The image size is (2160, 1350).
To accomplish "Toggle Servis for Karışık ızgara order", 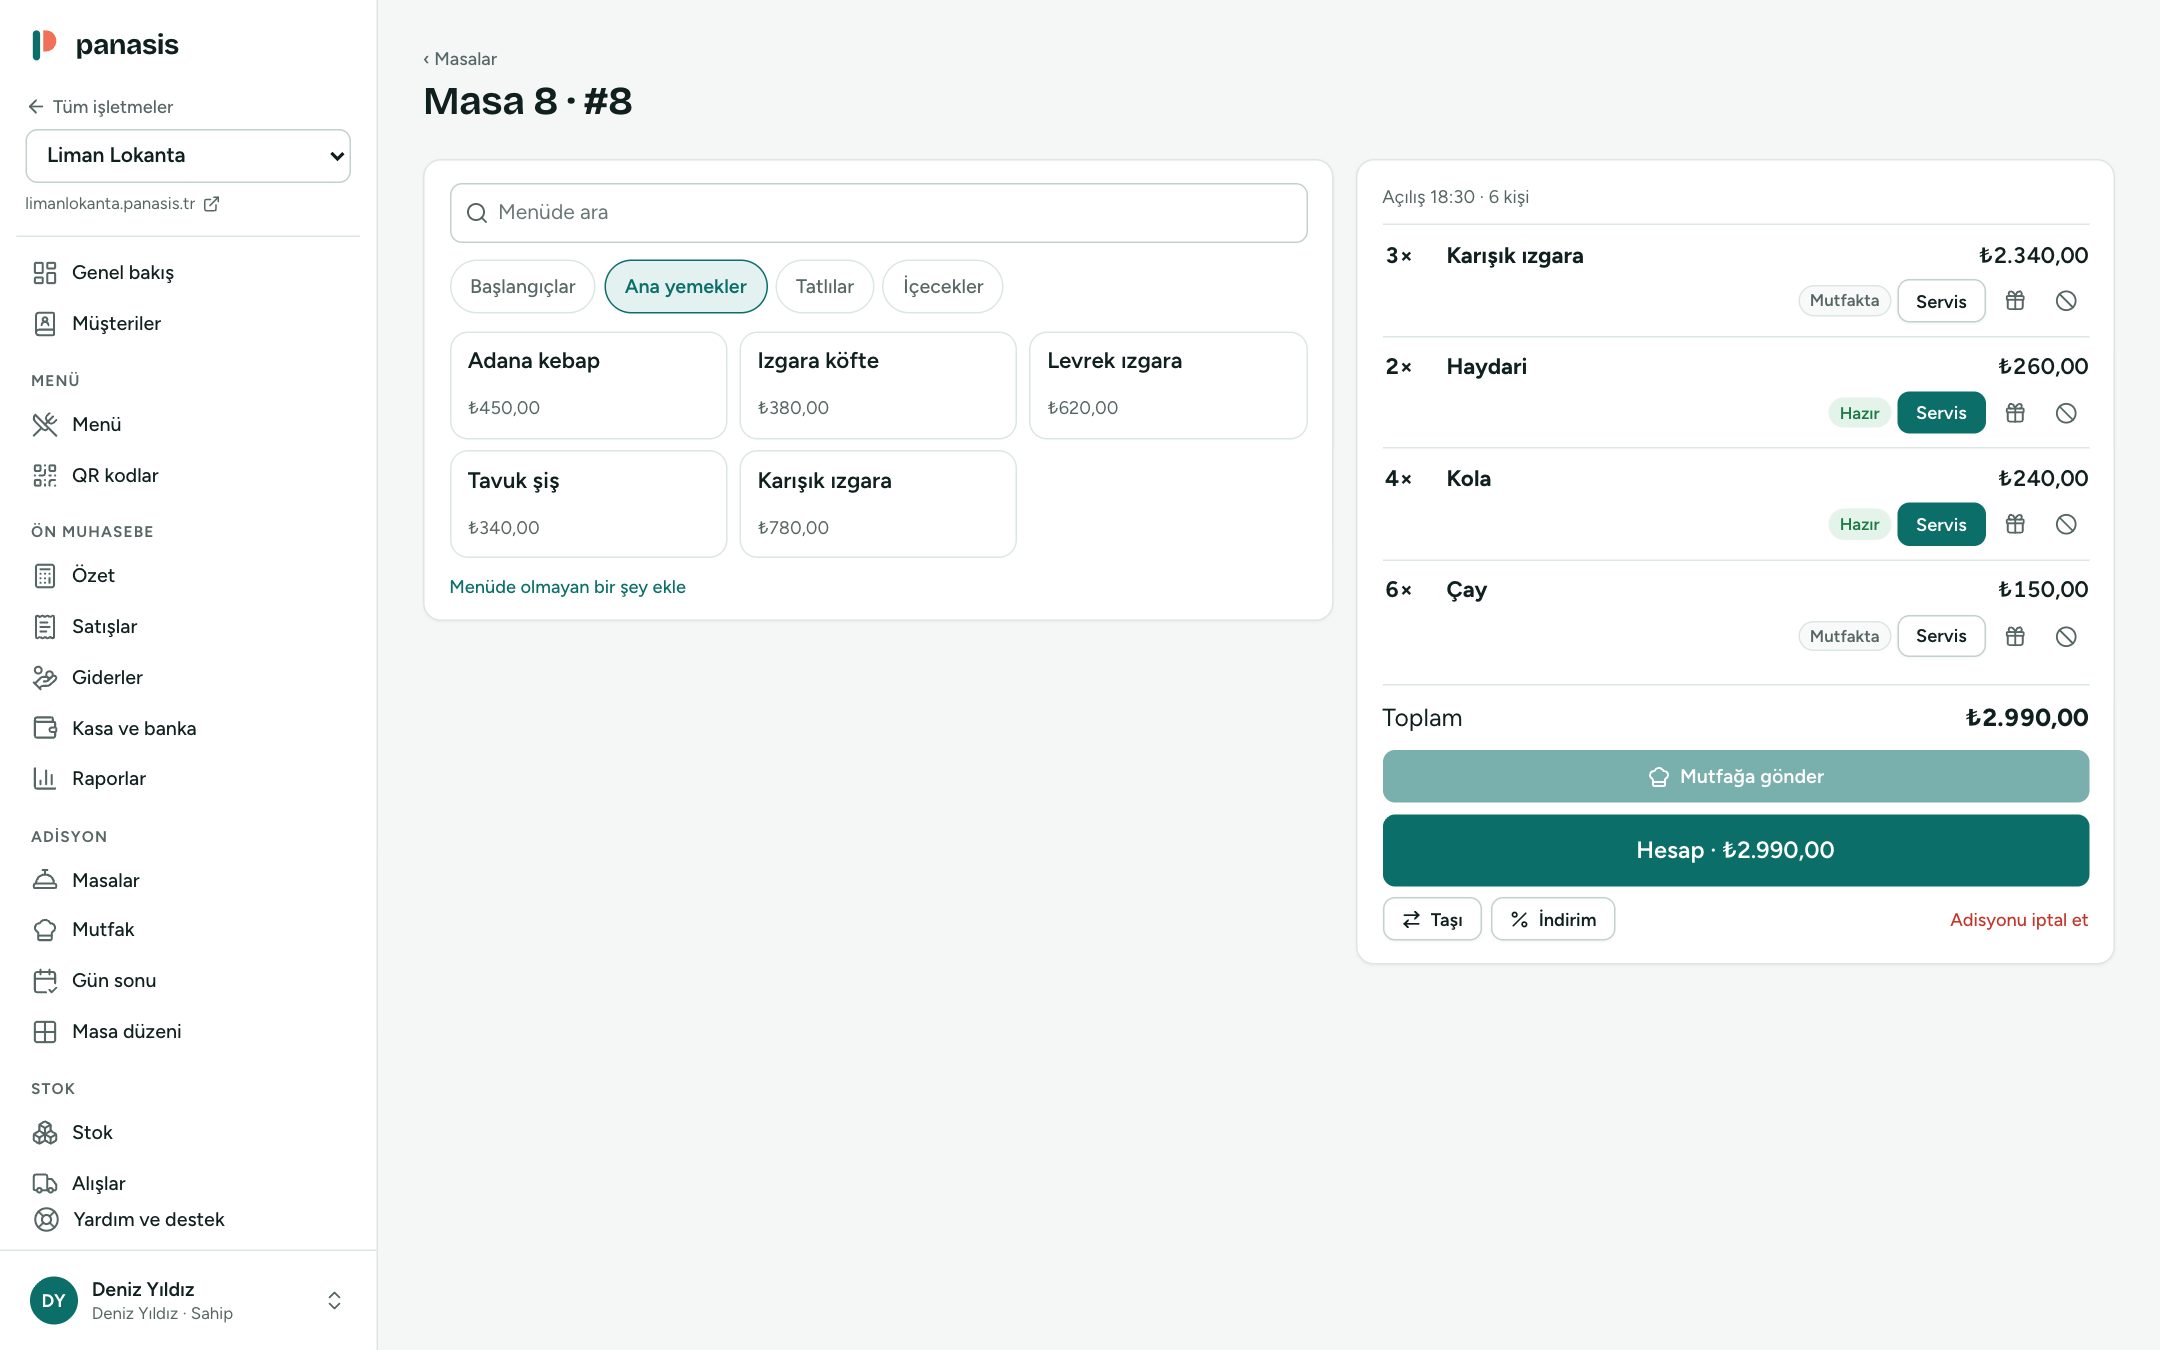I will [x=1941, y=301].
